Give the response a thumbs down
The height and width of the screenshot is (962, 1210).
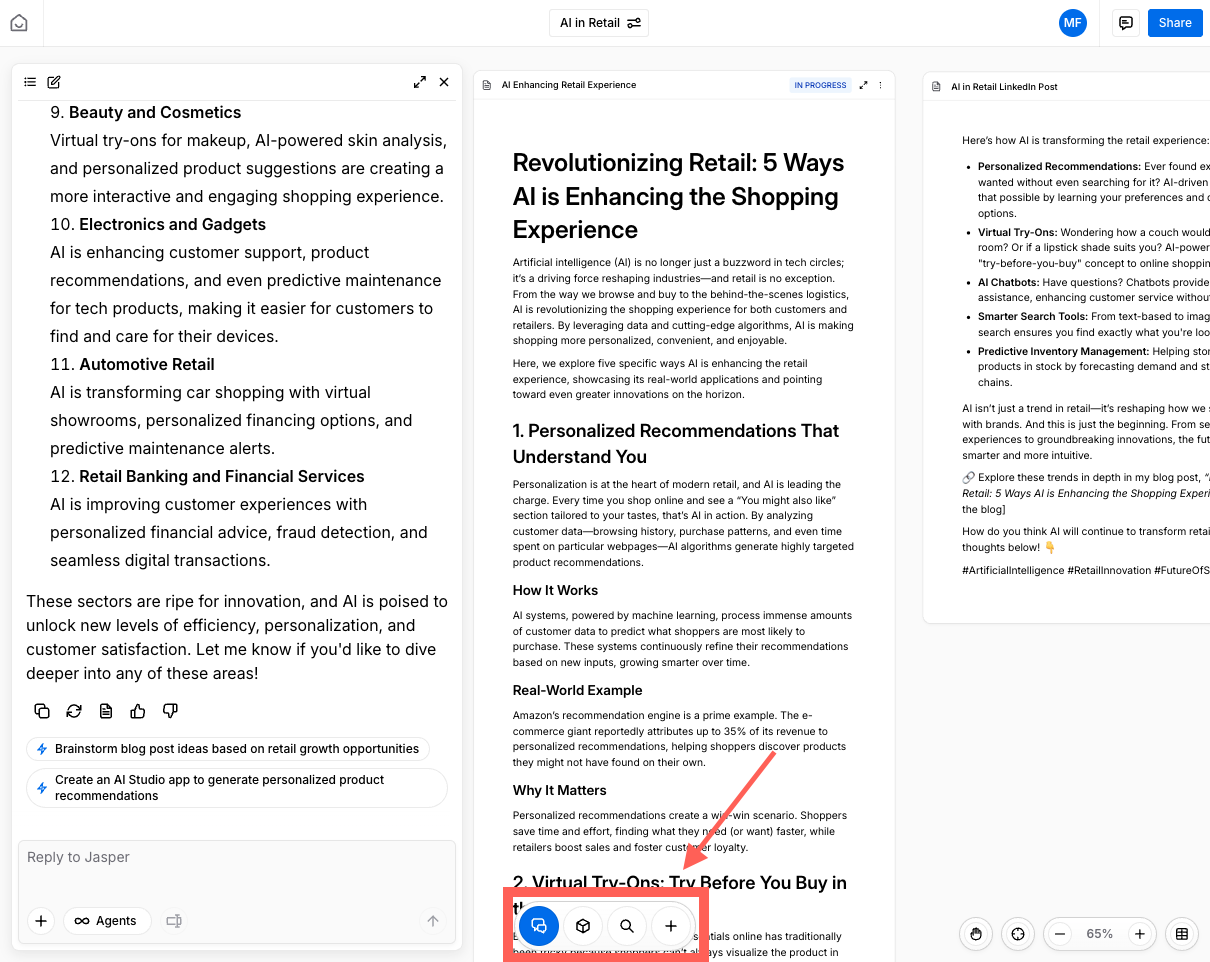pos(170,711)
